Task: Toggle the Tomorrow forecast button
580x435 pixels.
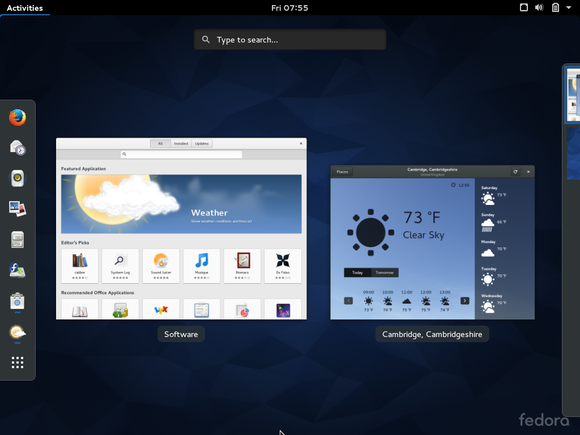Action: (384, 273)
